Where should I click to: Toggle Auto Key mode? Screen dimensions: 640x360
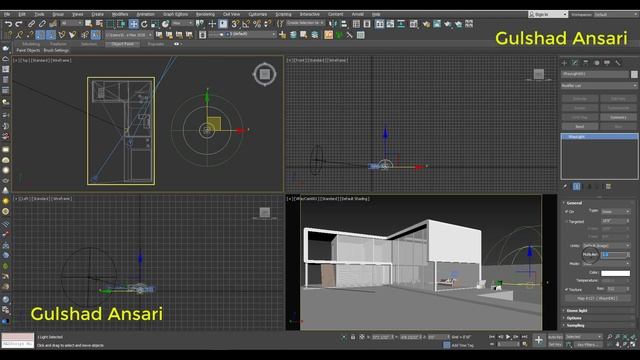(555, 337)
